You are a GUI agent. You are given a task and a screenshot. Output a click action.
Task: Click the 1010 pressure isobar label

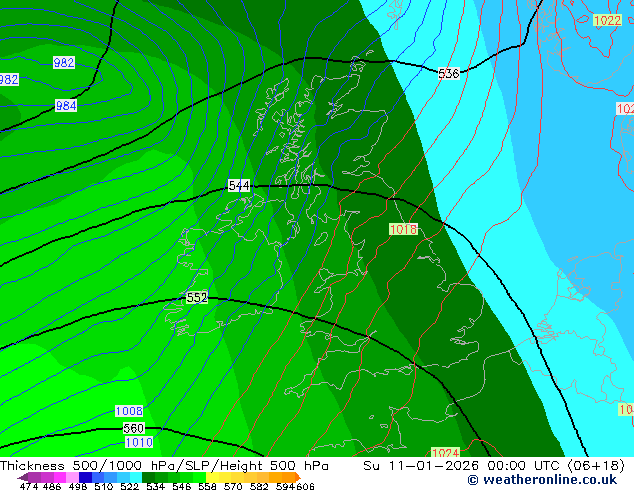[139, 442]
